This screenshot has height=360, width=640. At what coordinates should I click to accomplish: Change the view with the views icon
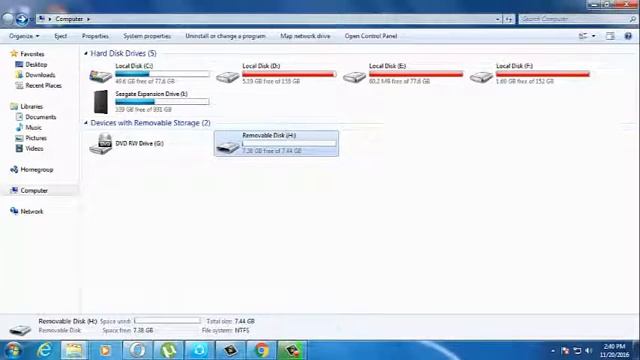tap(583, 36)
